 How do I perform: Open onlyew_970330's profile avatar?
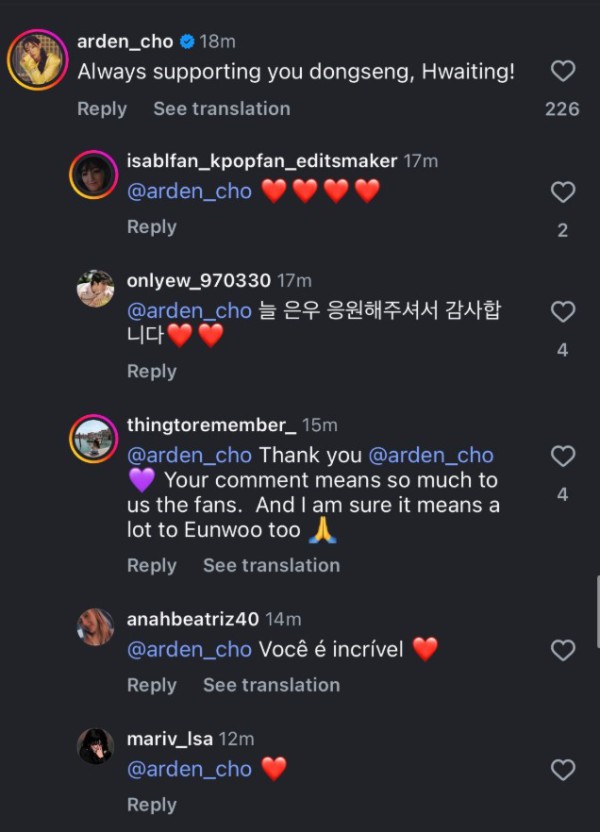pyautogui.click(x=95, y=288)
